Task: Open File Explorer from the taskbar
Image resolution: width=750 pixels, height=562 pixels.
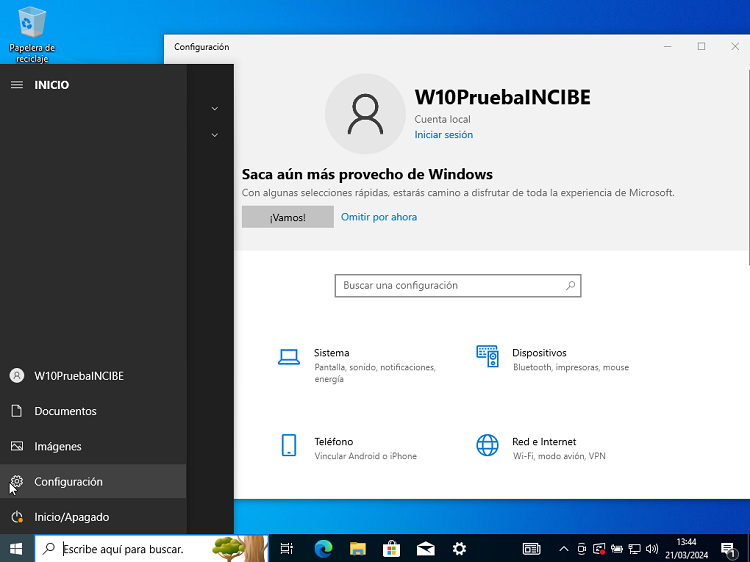Action: pyautogui.click(x=357, y=548)
